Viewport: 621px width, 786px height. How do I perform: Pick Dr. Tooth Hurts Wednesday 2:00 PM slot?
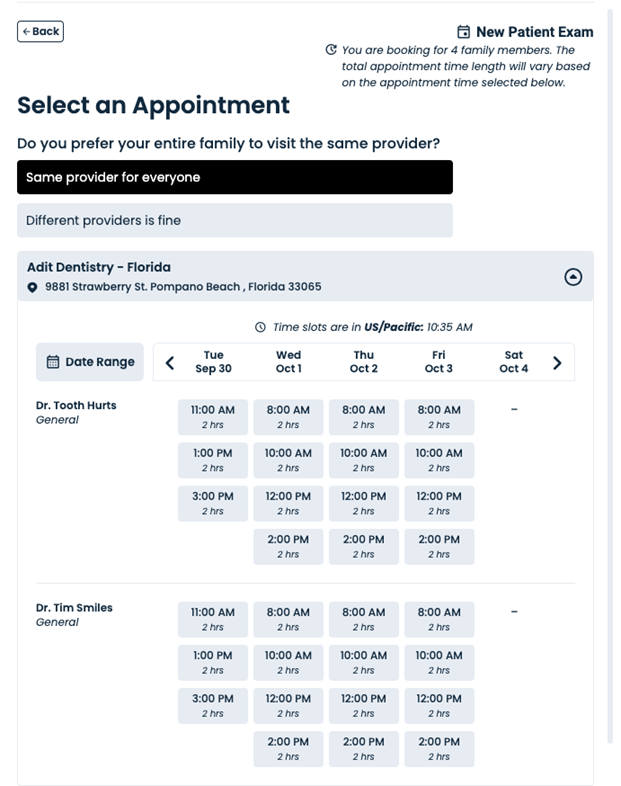tap(288, 546)
